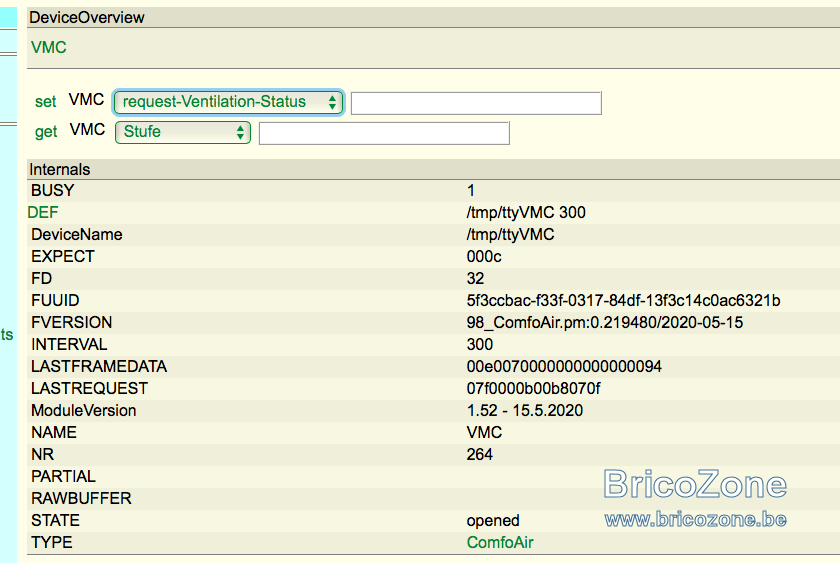Click the DeviceName row label
The image size is (840, 563).
(77, 234)
